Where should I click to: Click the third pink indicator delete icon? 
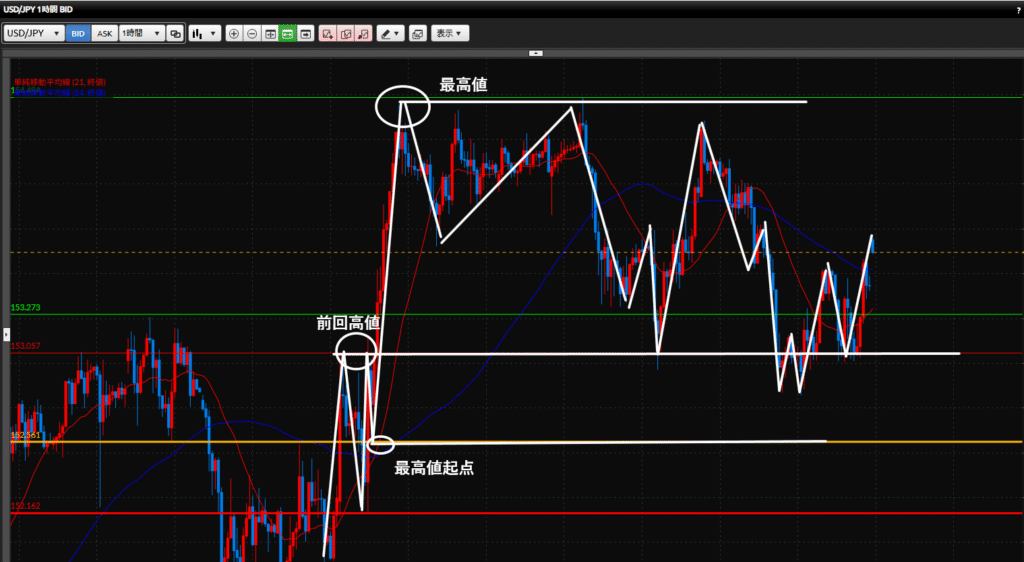(364, 33)
